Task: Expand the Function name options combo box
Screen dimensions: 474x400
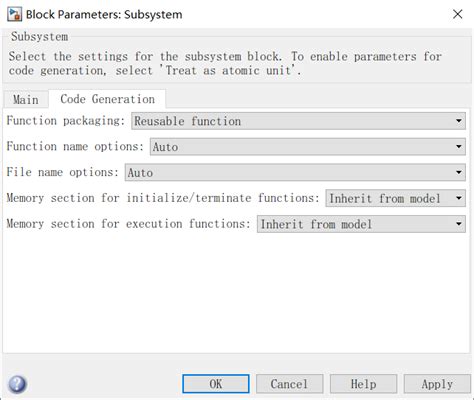Action: click(x=308, y=147)
